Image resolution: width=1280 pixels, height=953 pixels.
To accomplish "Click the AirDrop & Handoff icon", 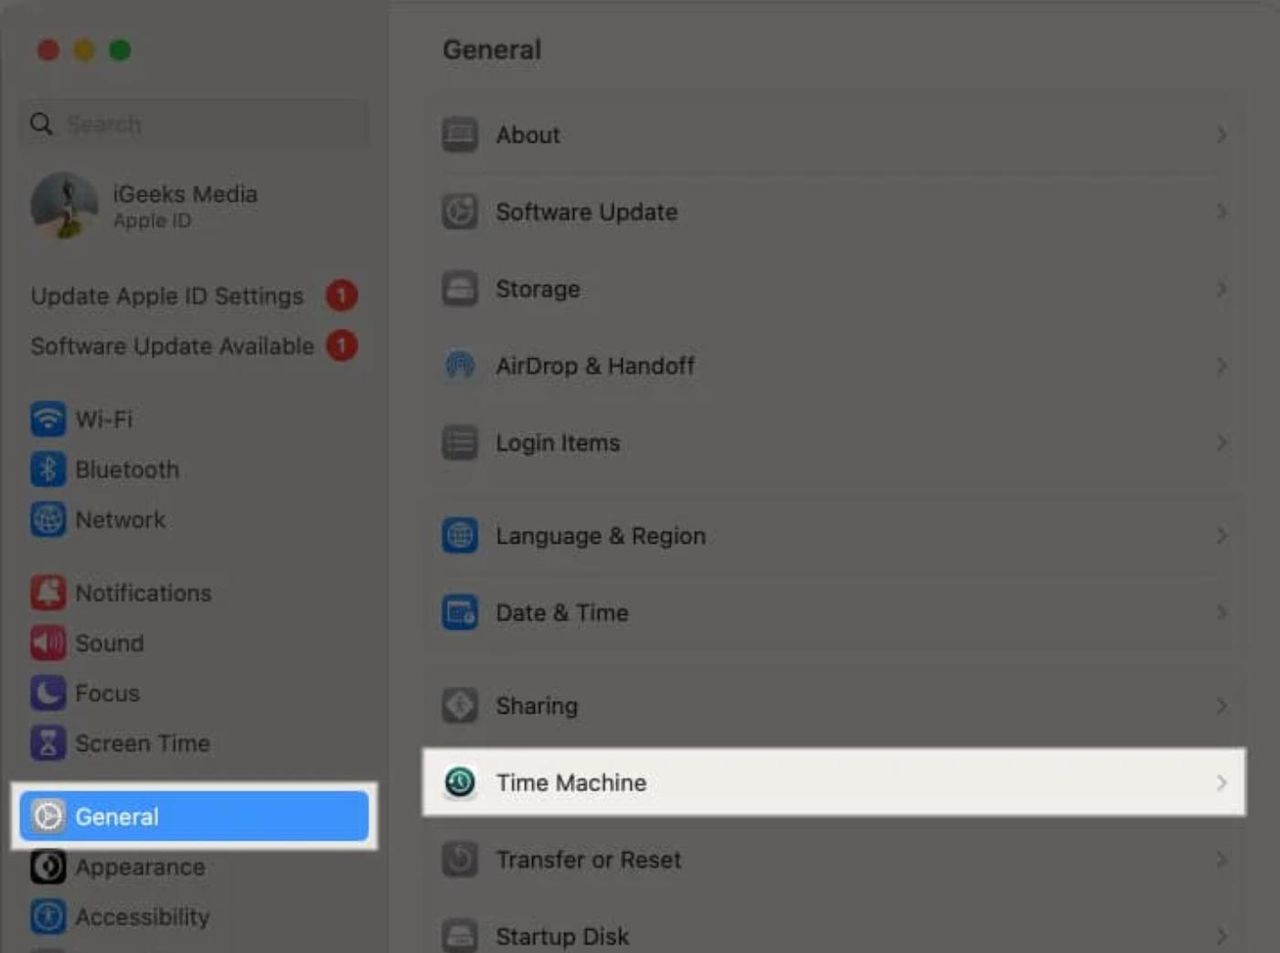I will click(460, 366).
